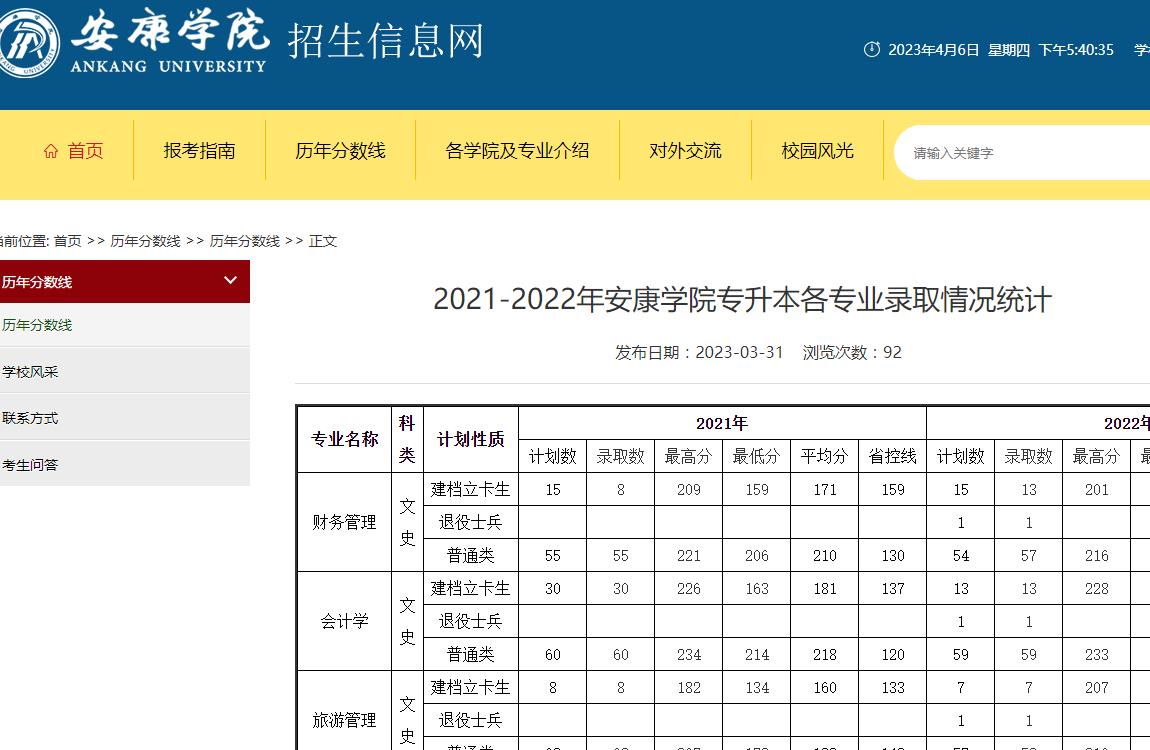Screen dimensions: 1150x750
Task: Click the 专业名称 table header
Action: coord(345,439)
